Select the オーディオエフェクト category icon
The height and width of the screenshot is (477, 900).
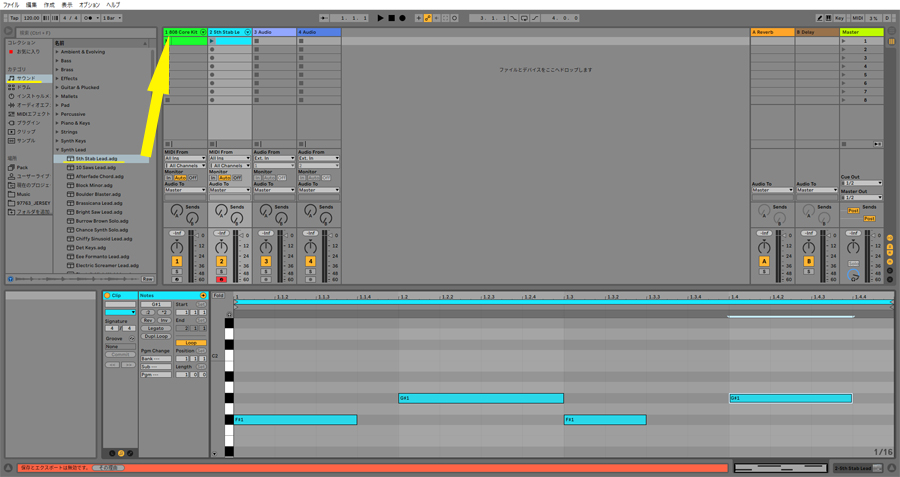coord(11,105)
